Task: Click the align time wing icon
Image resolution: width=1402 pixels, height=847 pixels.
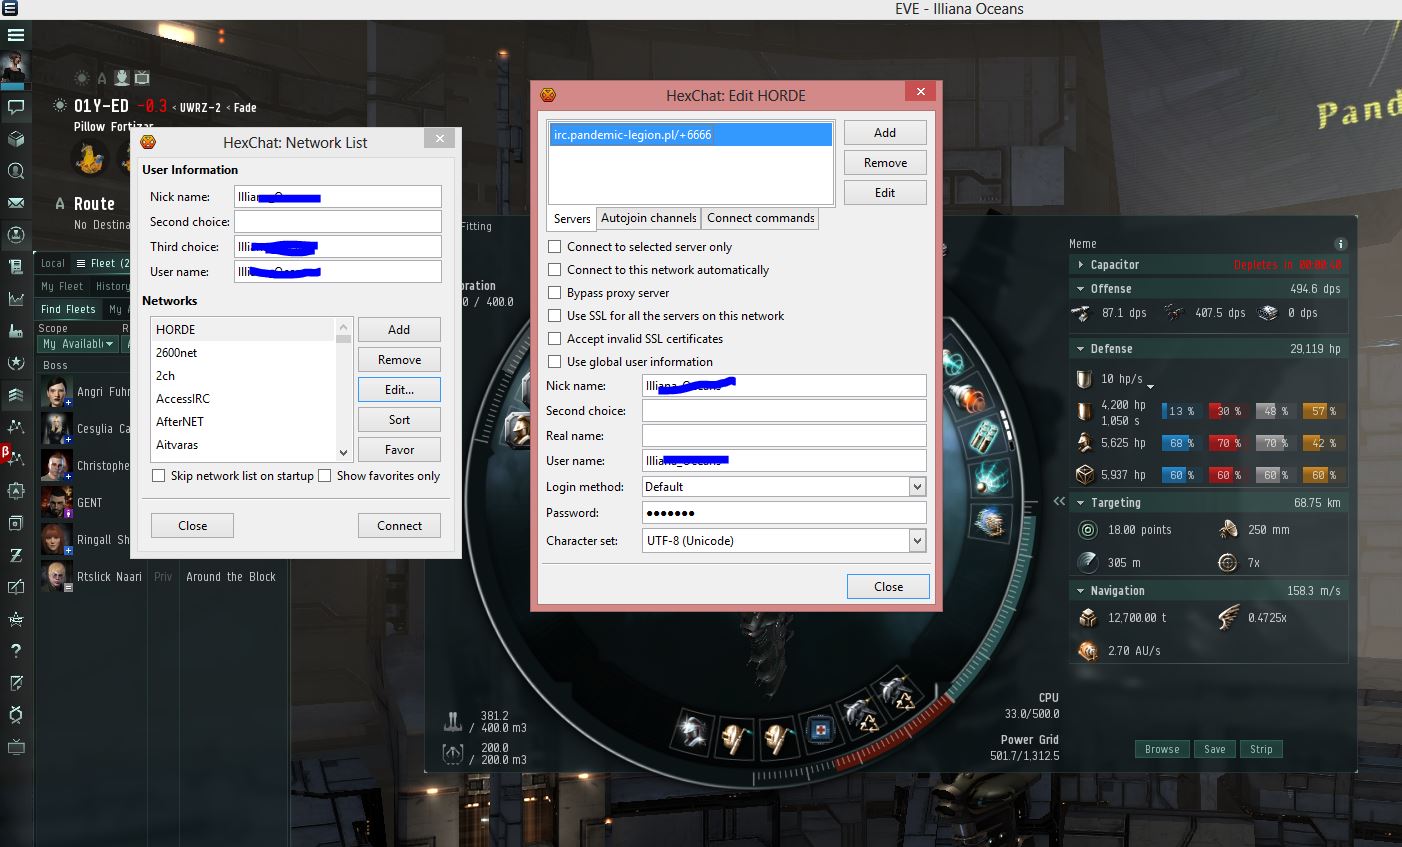Action: (x=1228, y=618)
